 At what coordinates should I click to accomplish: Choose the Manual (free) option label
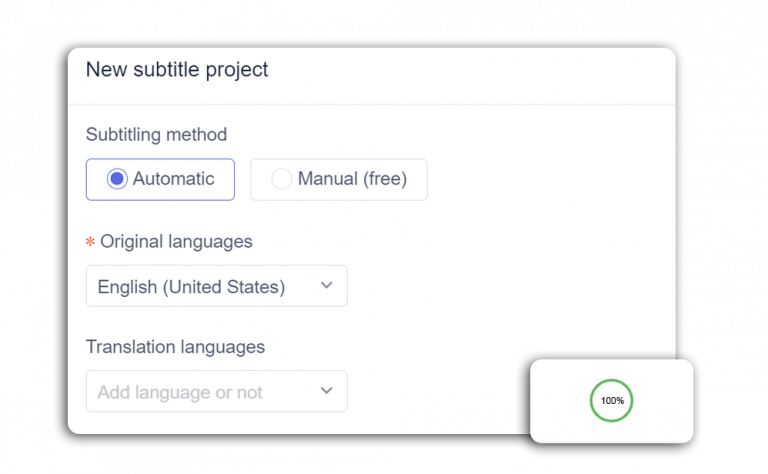(x=352, y=179)
